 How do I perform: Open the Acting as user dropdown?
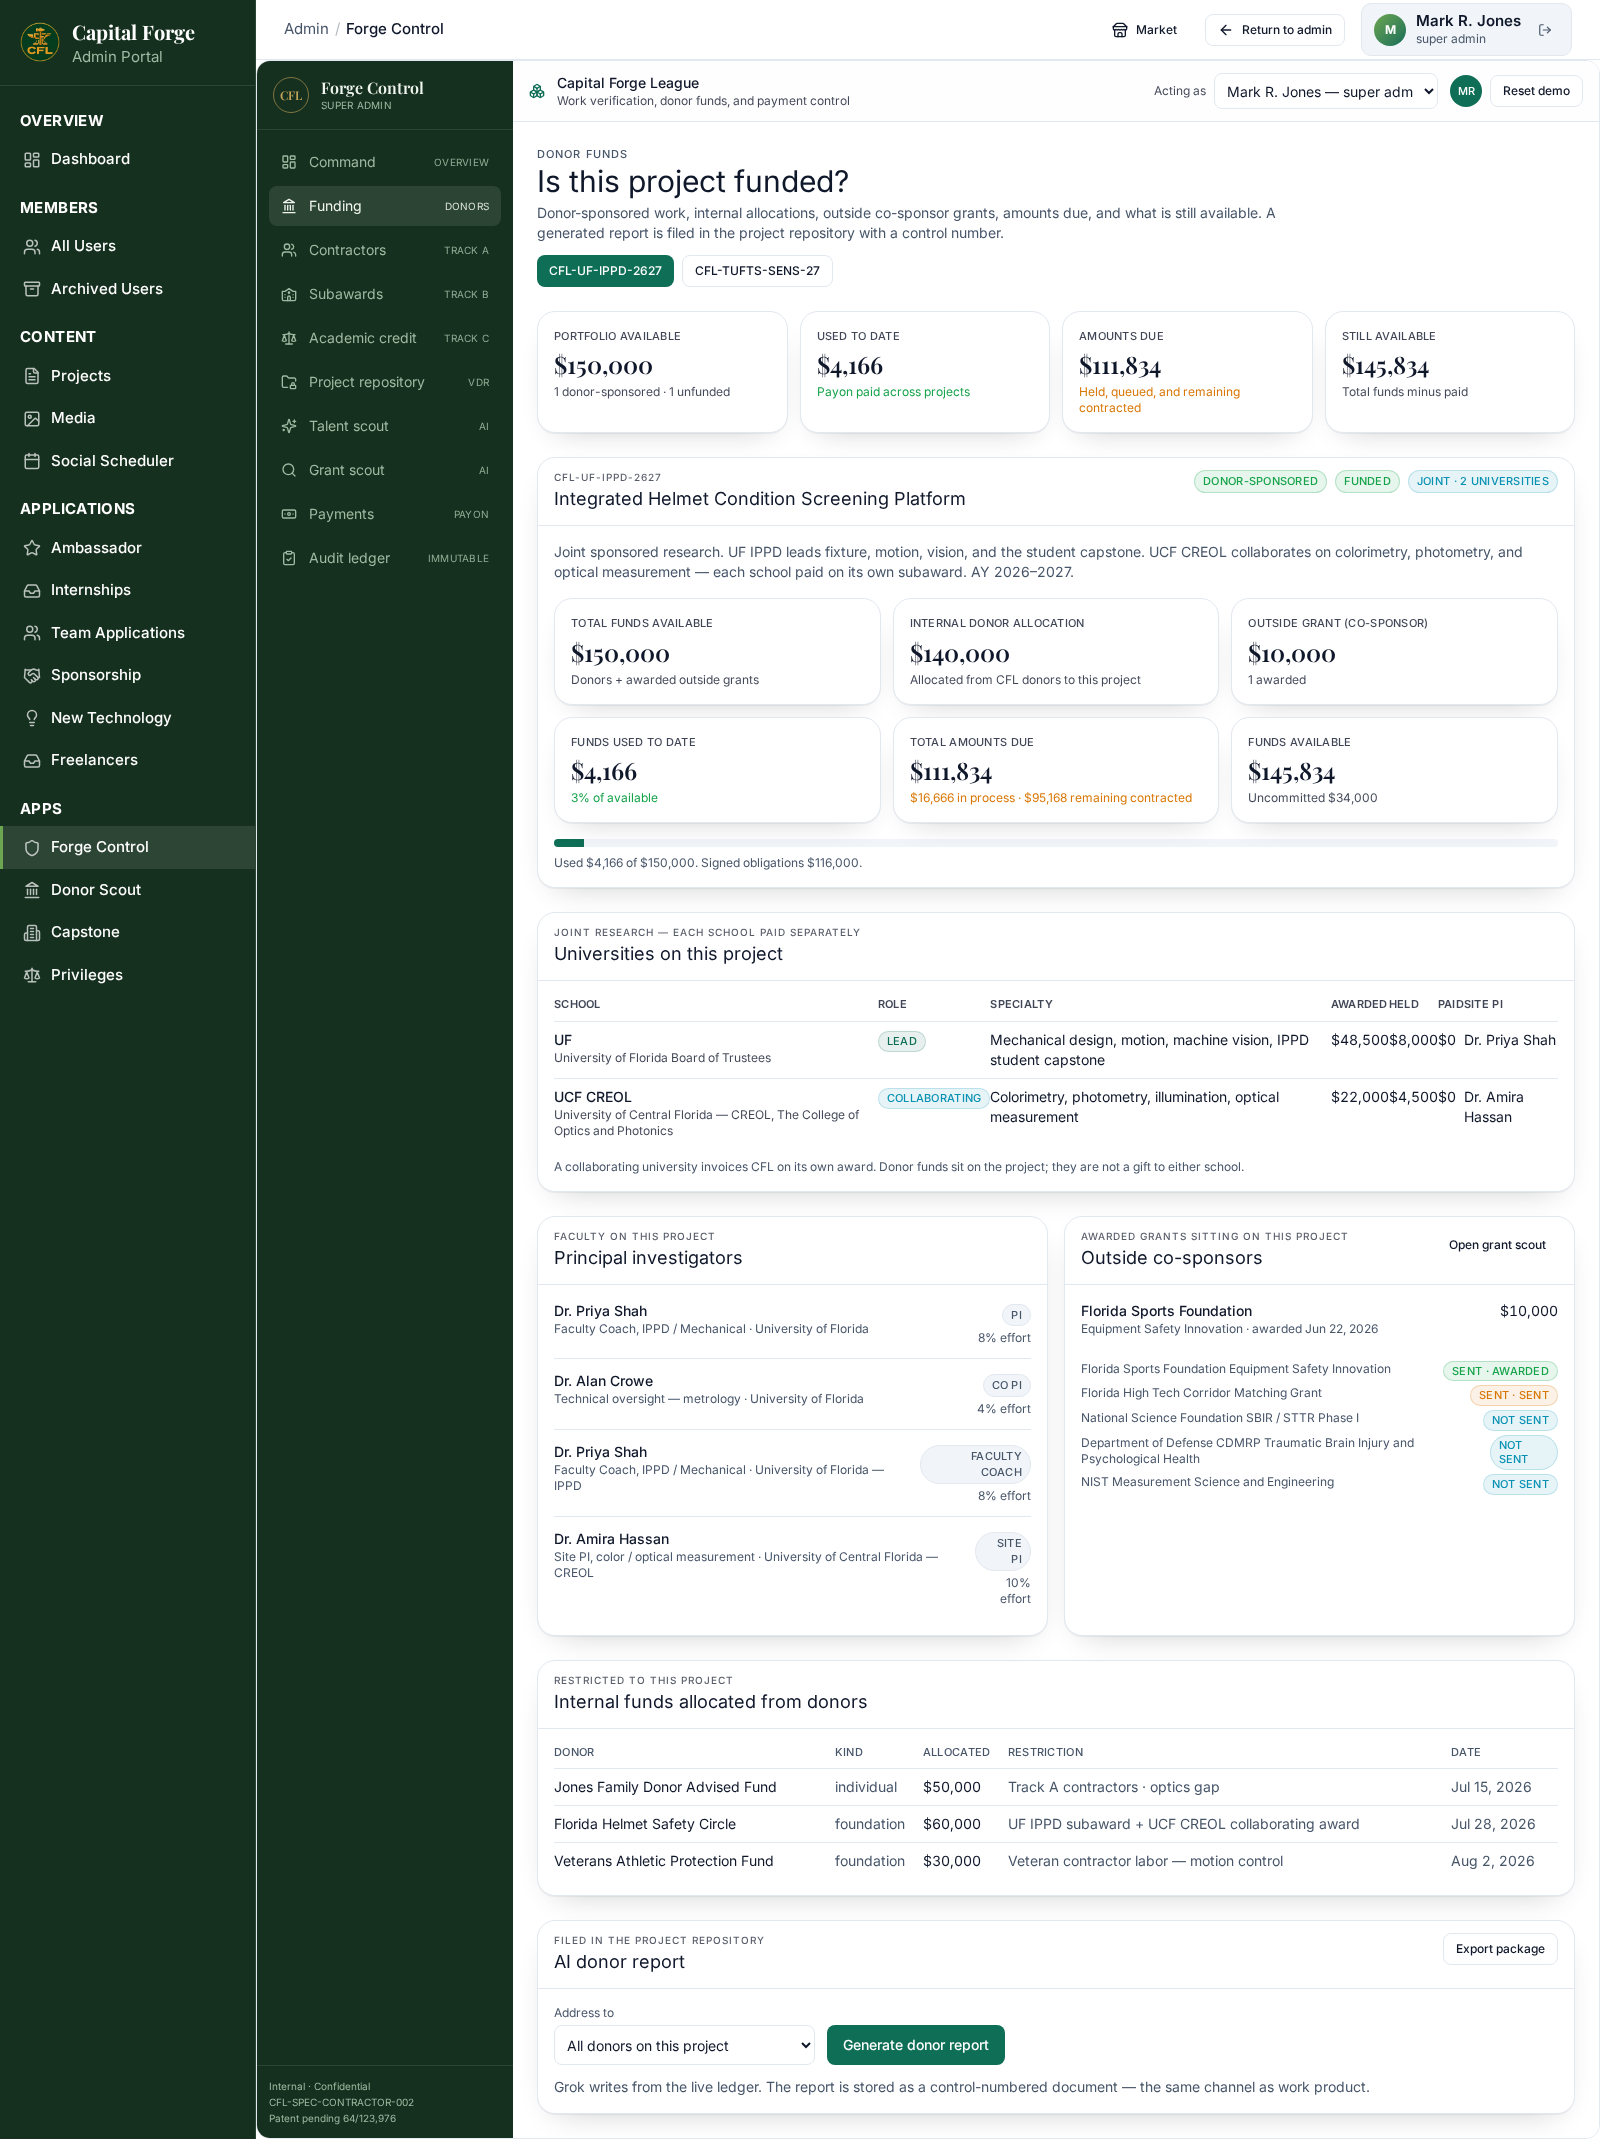pyautogui.click(x=1326, y=92)
